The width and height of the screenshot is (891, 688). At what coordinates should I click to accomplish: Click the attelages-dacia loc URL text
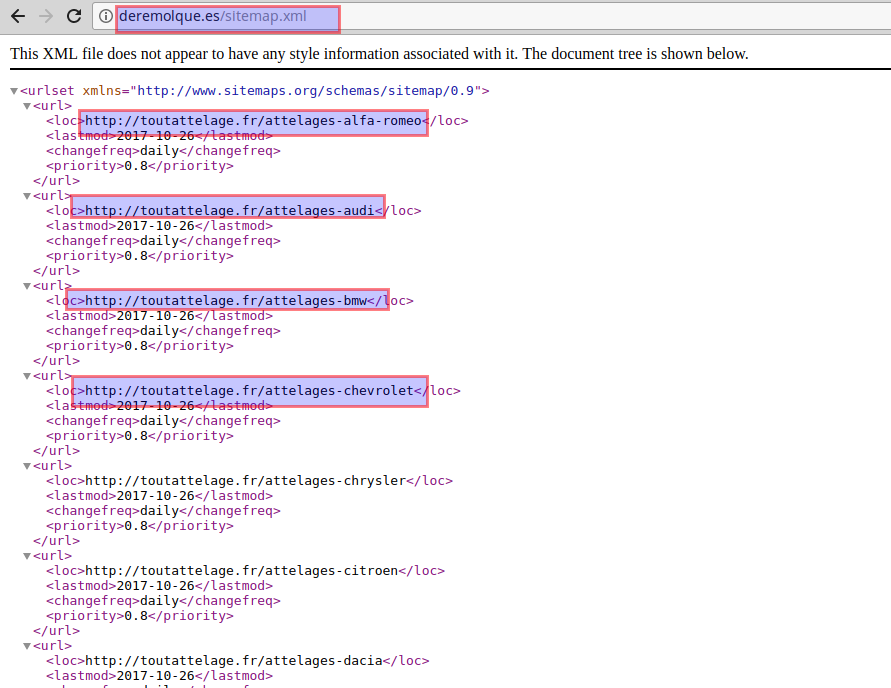coord(250,660)
